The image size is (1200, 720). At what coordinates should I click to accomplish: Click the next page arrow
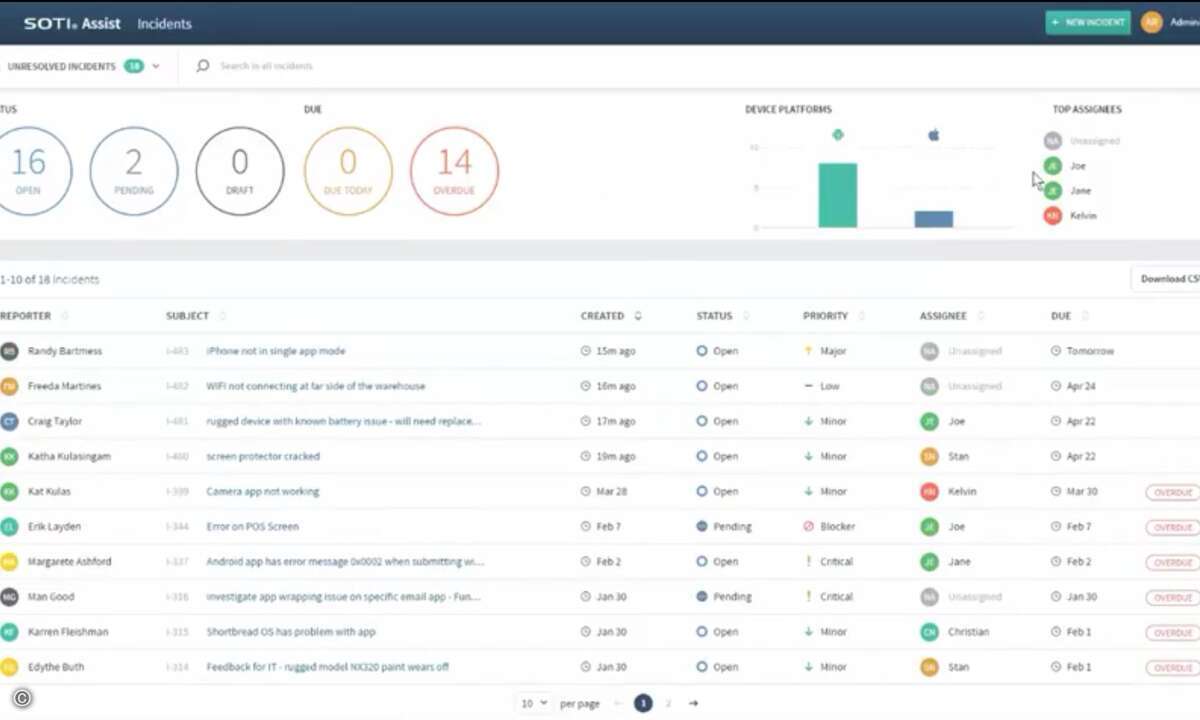point(693,703)
